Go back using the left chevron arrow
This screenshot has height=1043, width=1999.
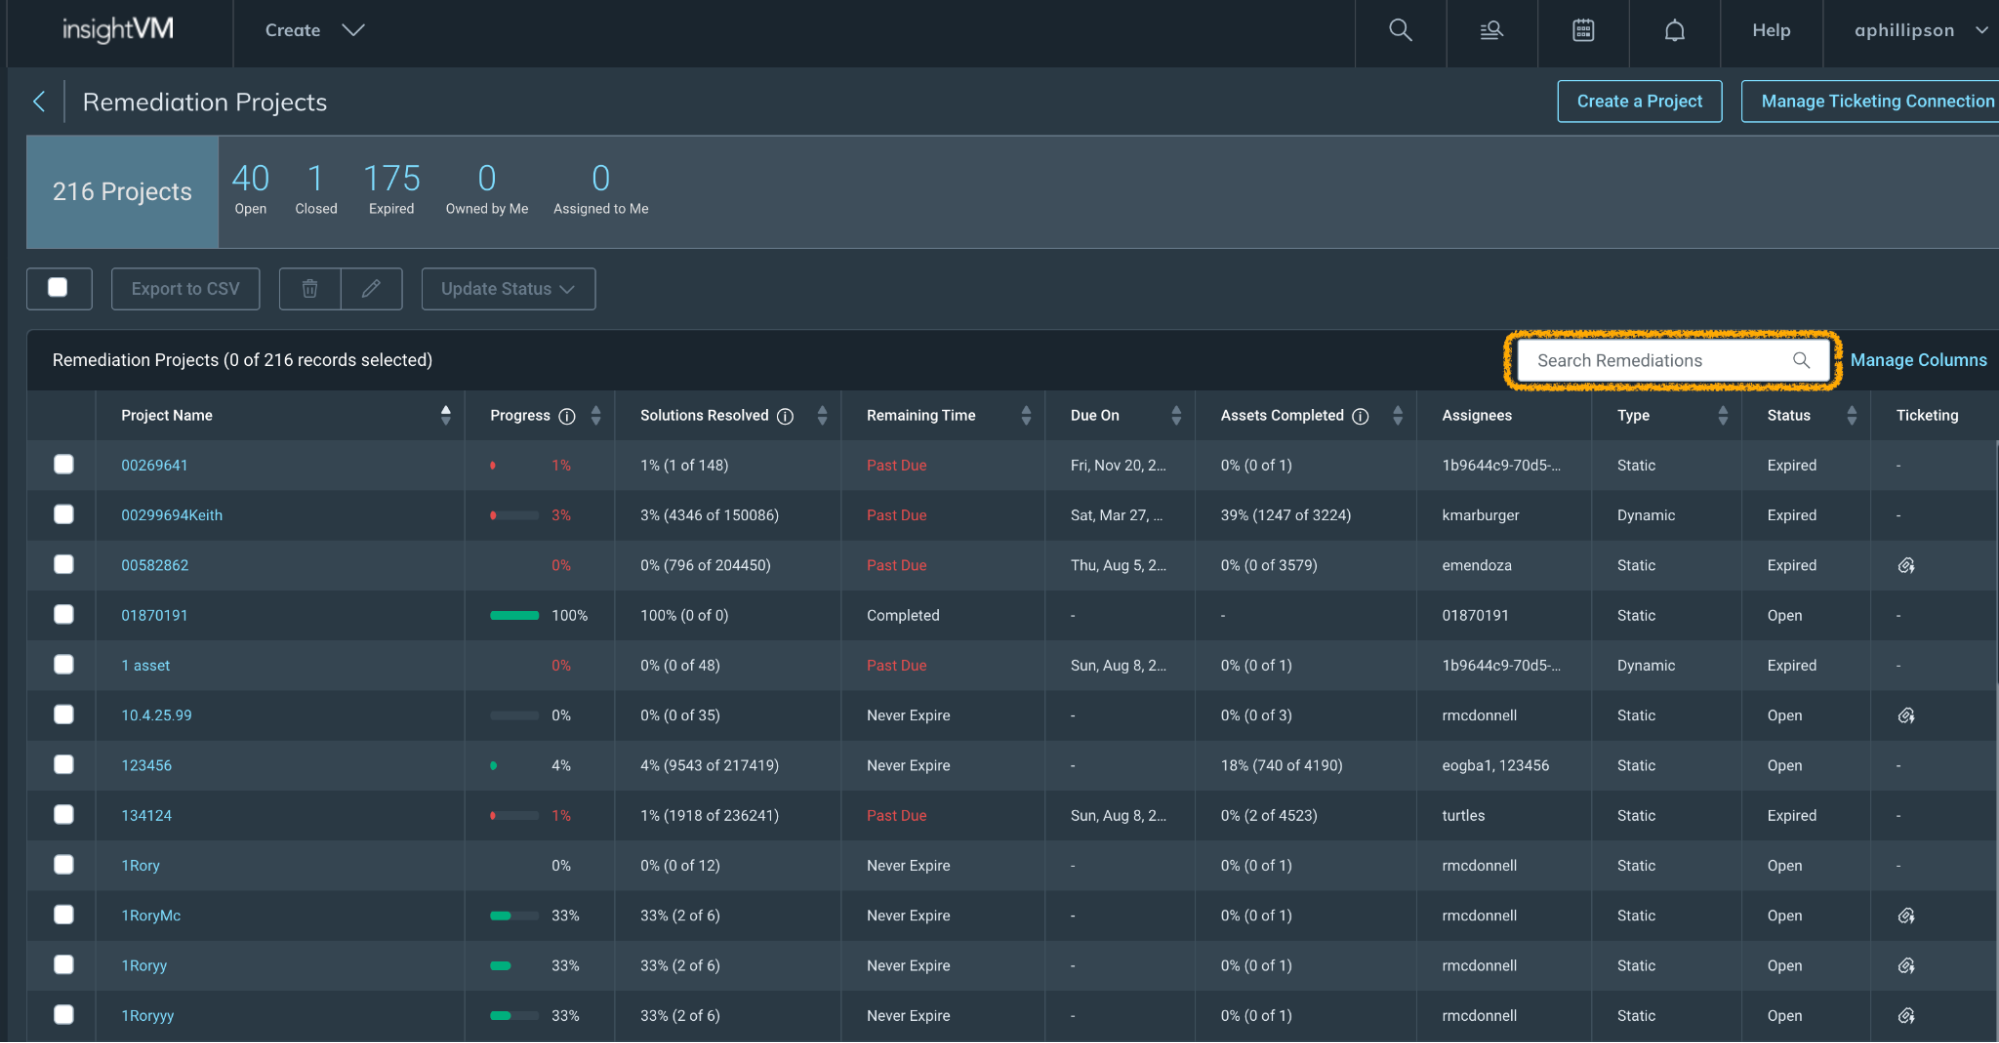click(39, 102)
